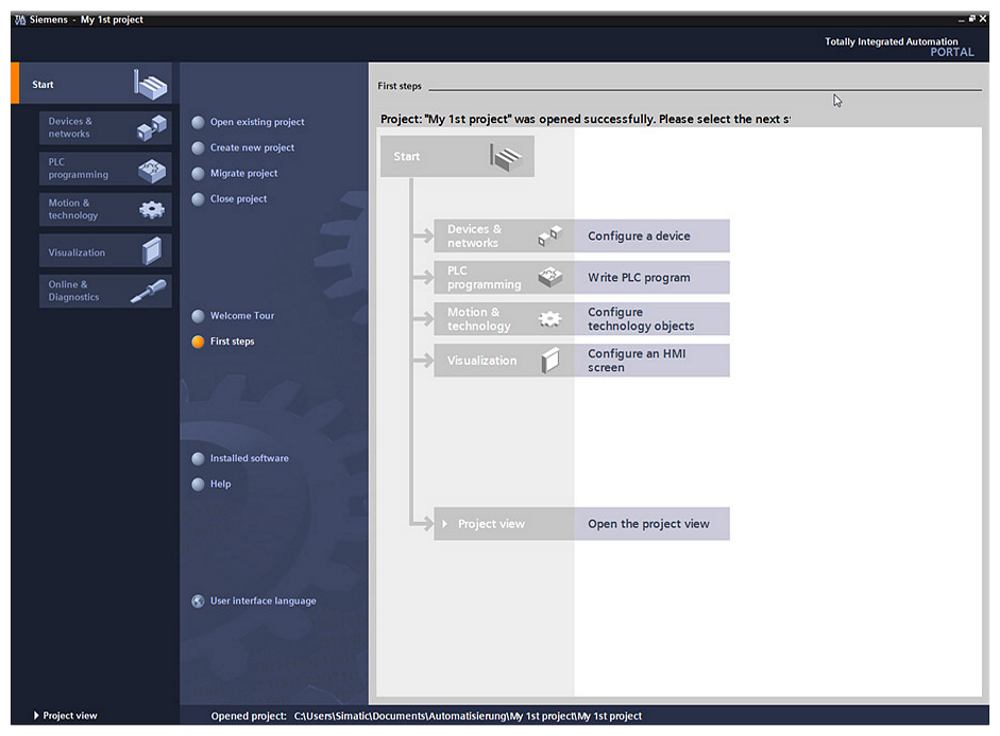Image resolution: width=1000 pixels, height=736 pixels.
Task: Click the Help link text
Action: [x=221, y=484]
